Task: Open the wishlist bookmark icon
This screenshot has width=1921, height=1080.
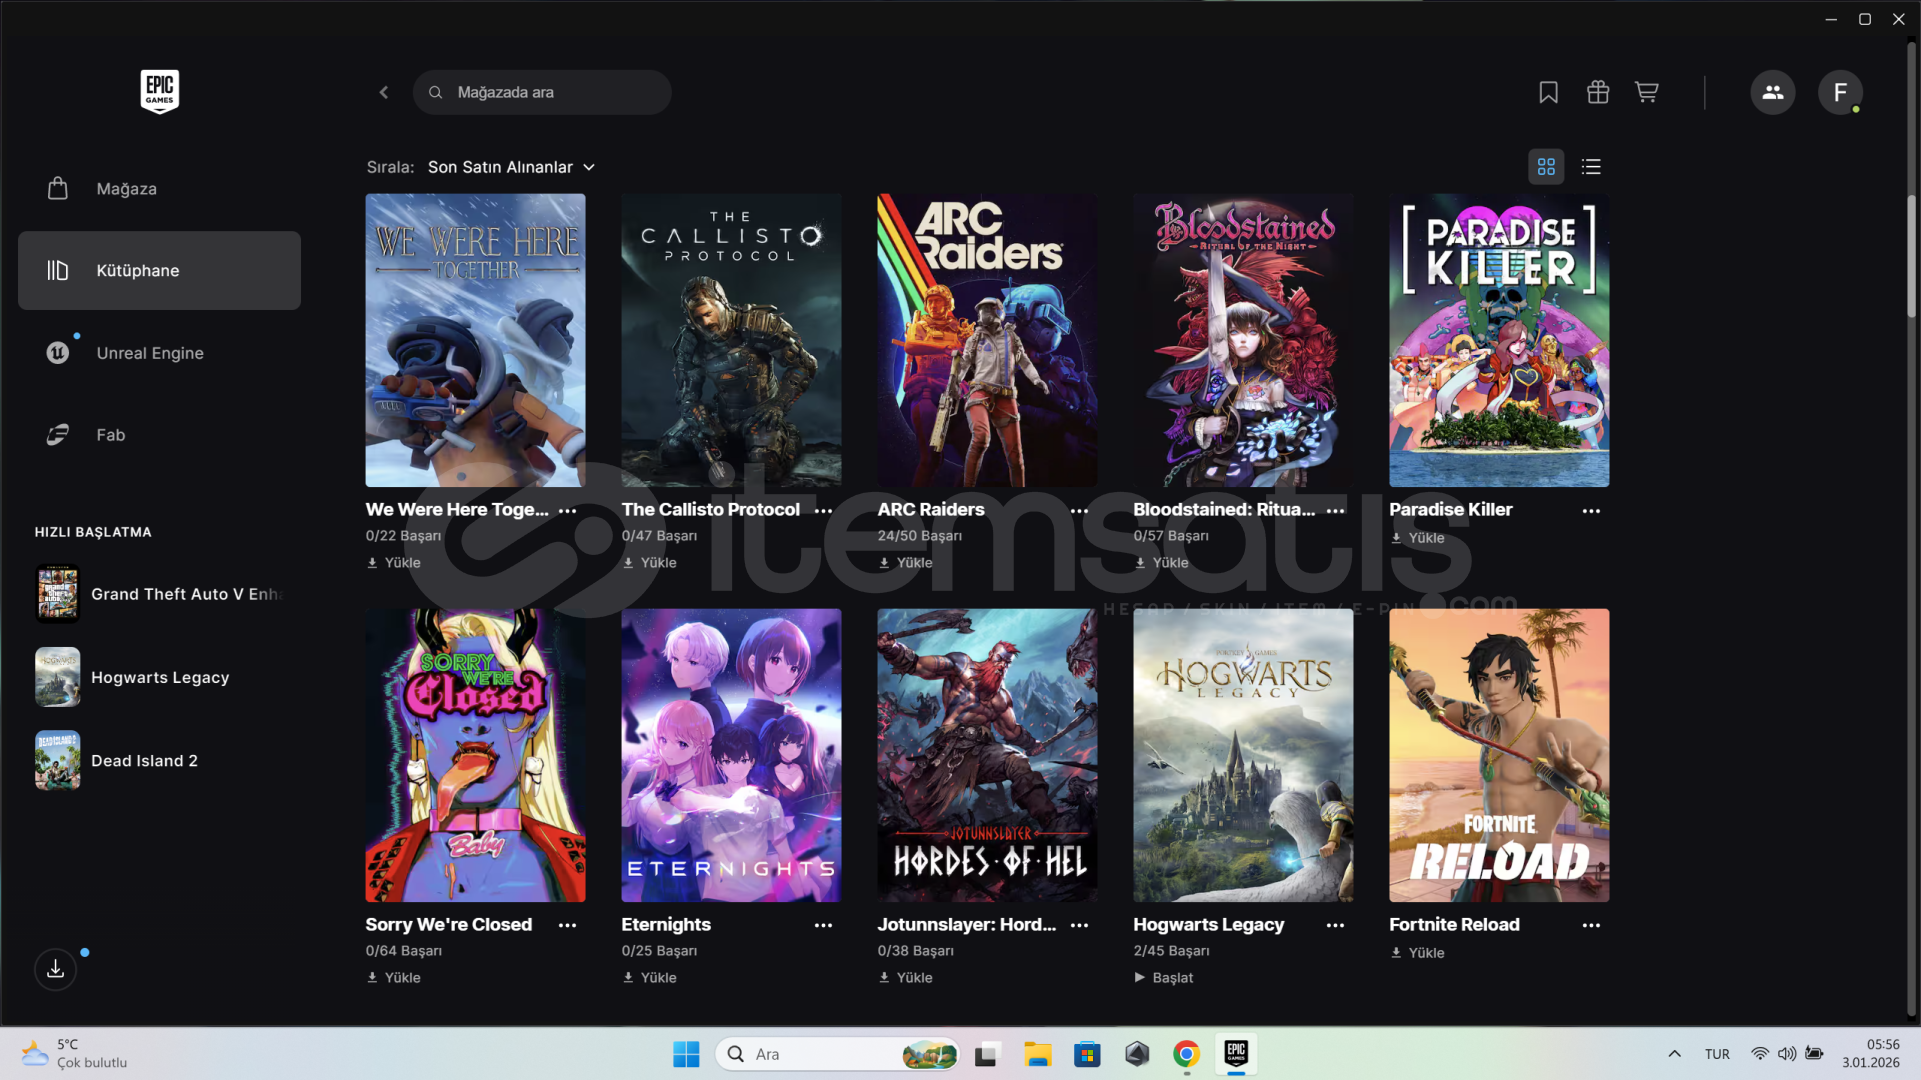Action: (x=1548, y=92)
